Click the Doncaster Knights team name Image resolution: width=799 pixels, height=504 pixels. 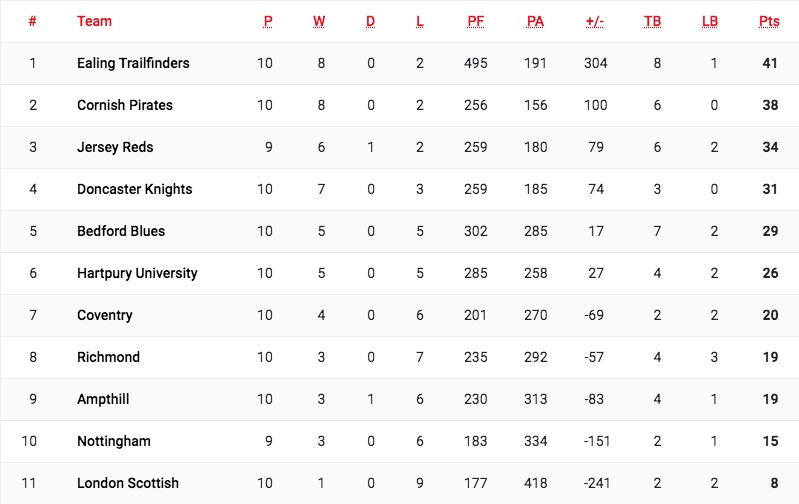(134, 189)
